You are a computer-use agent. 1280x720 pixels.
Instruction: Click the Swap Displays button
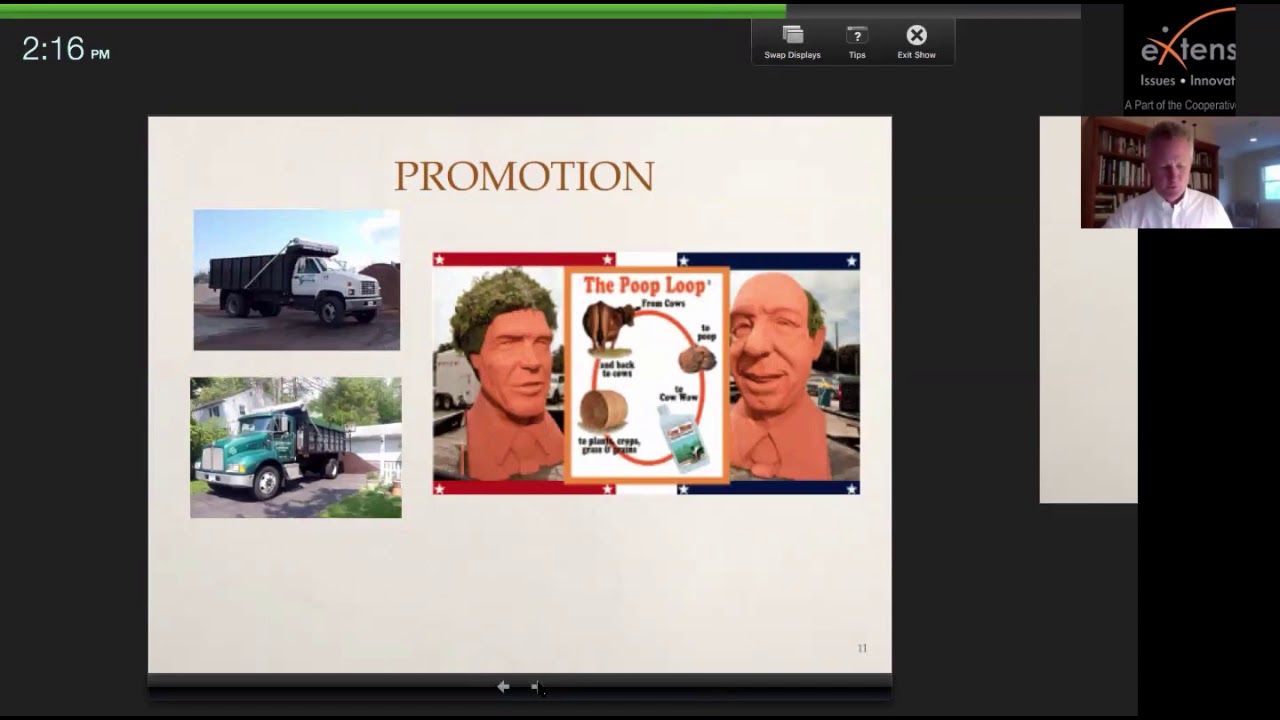792,43
